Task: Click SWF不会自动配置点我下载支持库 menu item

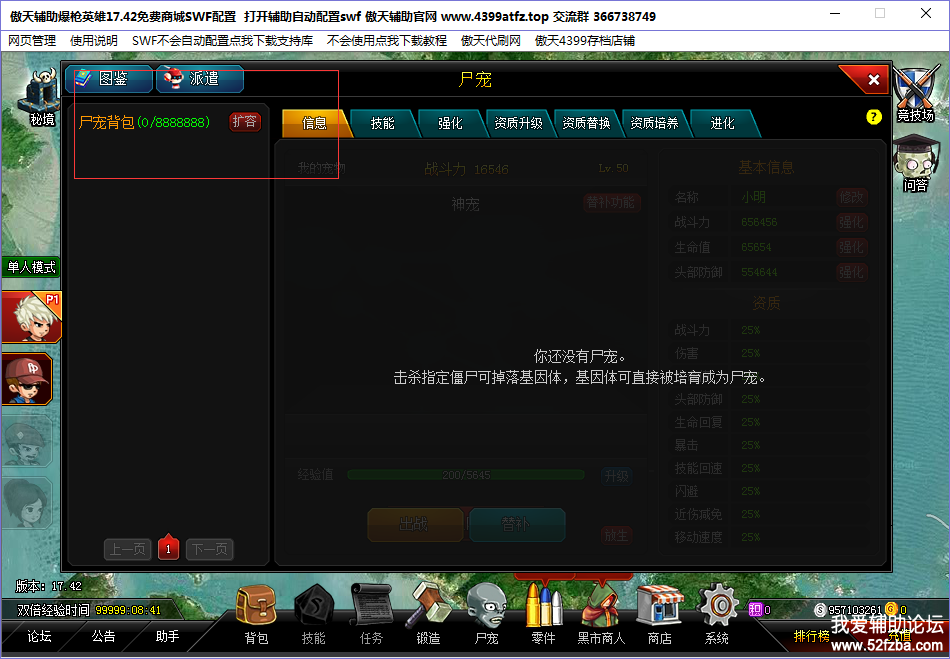Action: [x=222, y=41]
